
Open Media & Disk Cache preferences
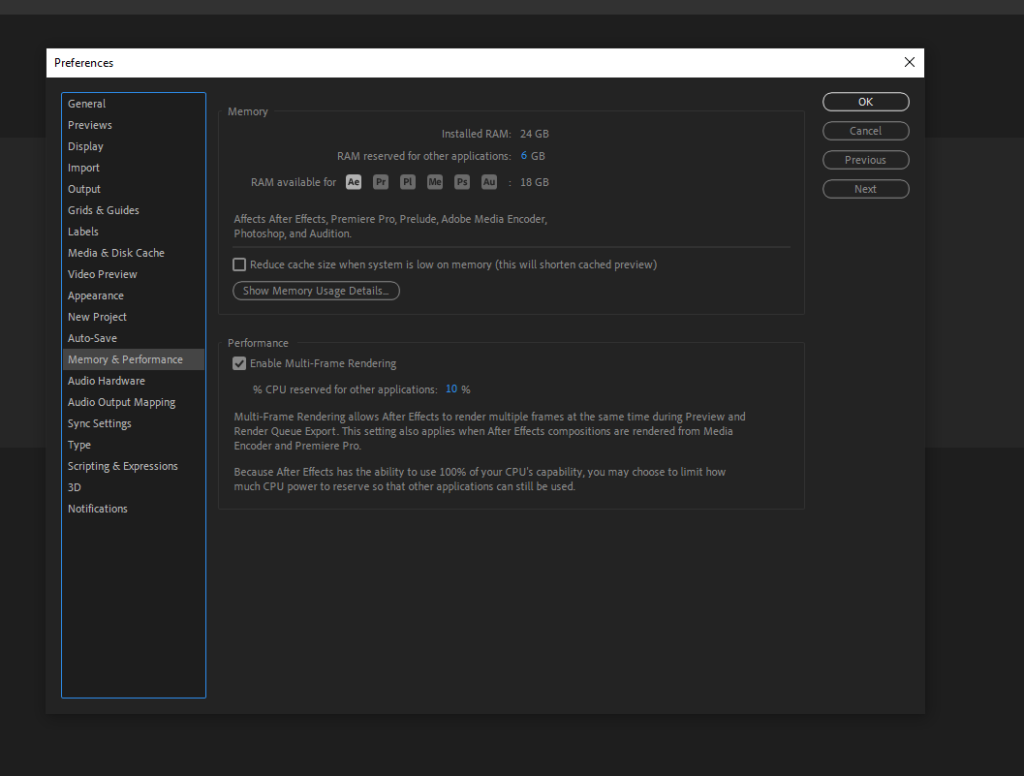[x=116, y=253]
